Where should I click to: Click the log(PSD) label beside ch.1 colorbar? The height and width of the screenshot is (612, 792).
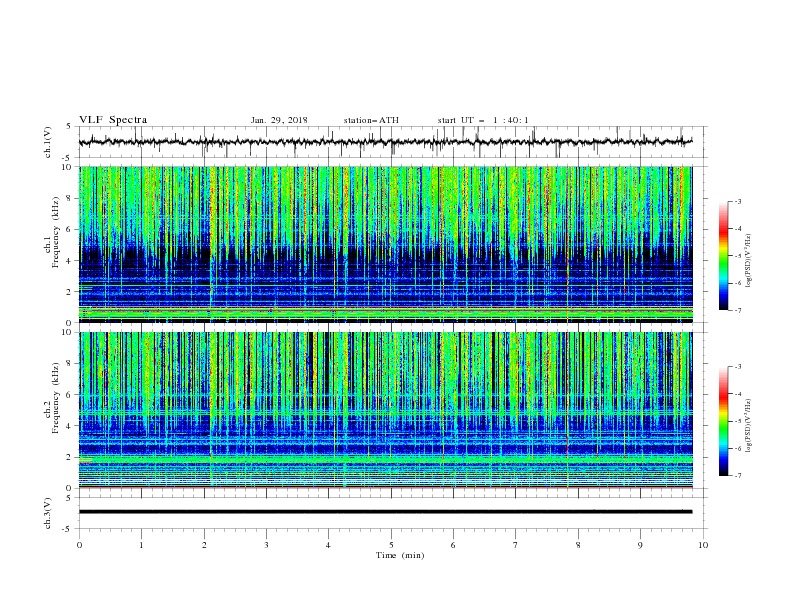point(748,261)
